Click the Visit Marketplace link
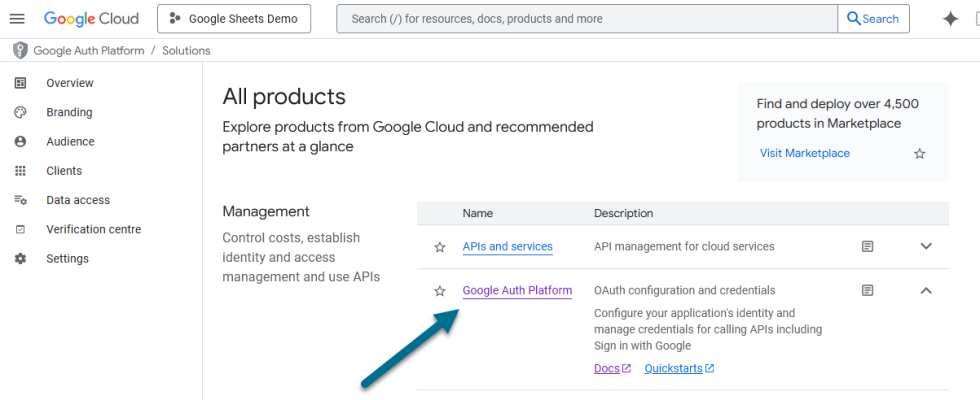 (x=804, y=153)
